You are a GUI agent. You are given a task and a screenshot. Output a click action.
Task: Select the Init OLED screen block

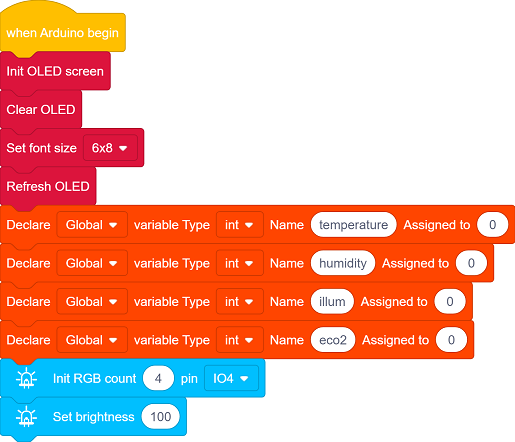(55, 71)
